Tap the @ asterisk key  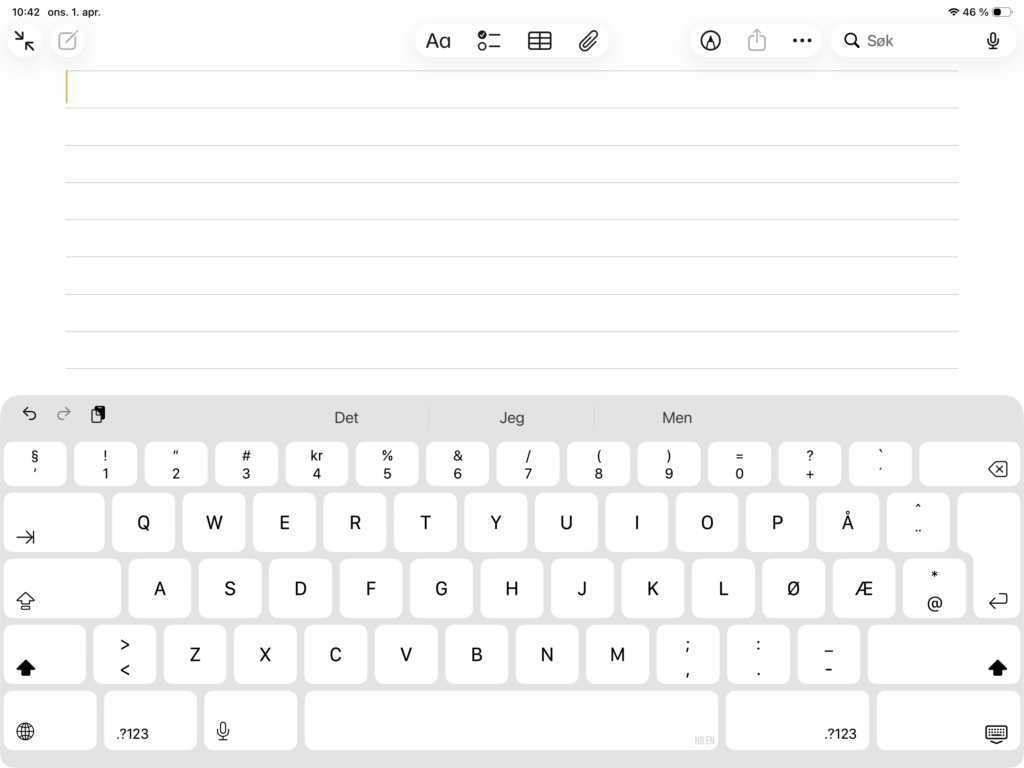[x=935, y=588]
